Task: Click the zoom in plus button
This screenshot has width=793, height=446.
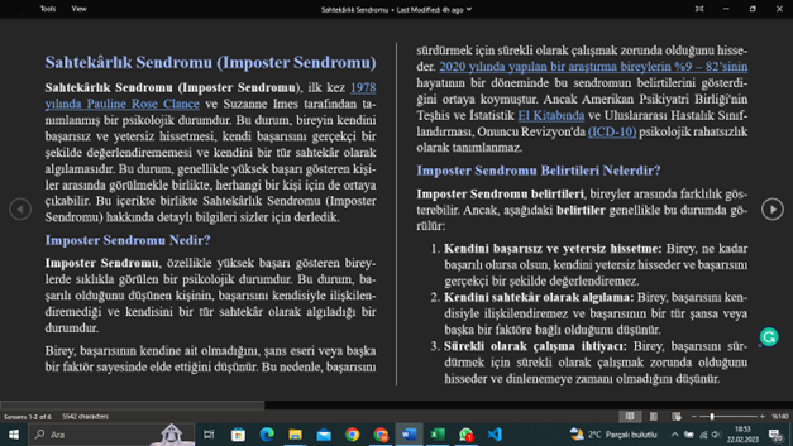Action: tap(762, 416)
